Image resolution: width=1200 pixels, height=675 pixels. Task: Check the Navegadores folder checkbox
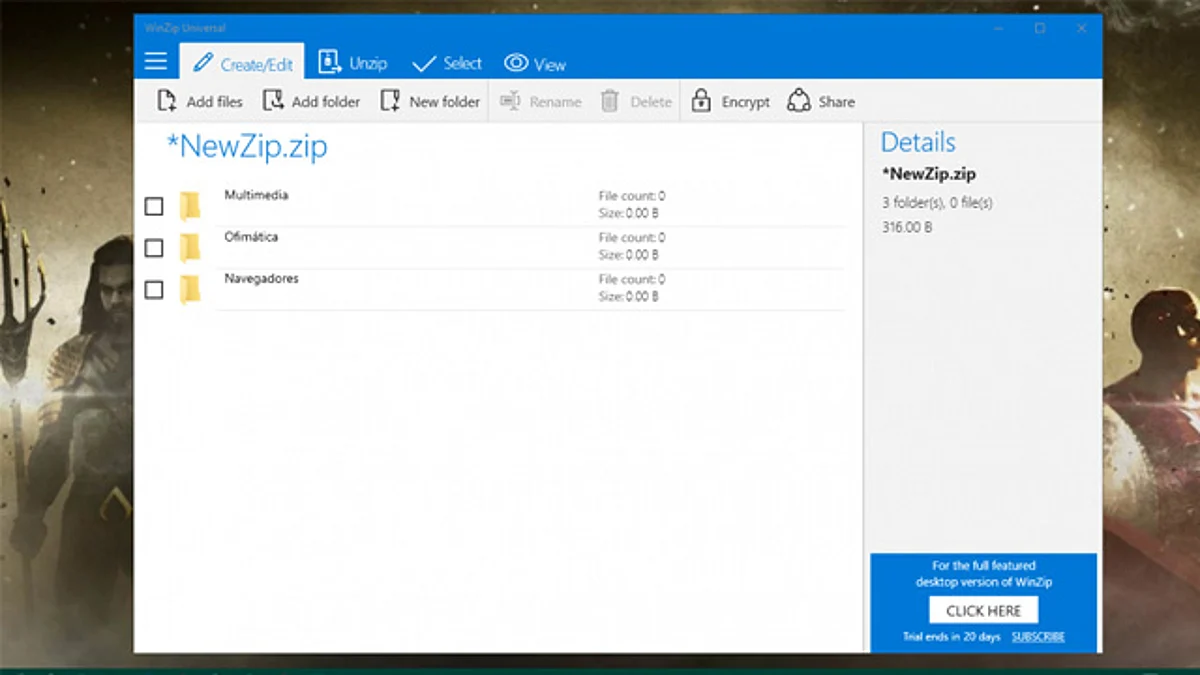tap(154, 290)
